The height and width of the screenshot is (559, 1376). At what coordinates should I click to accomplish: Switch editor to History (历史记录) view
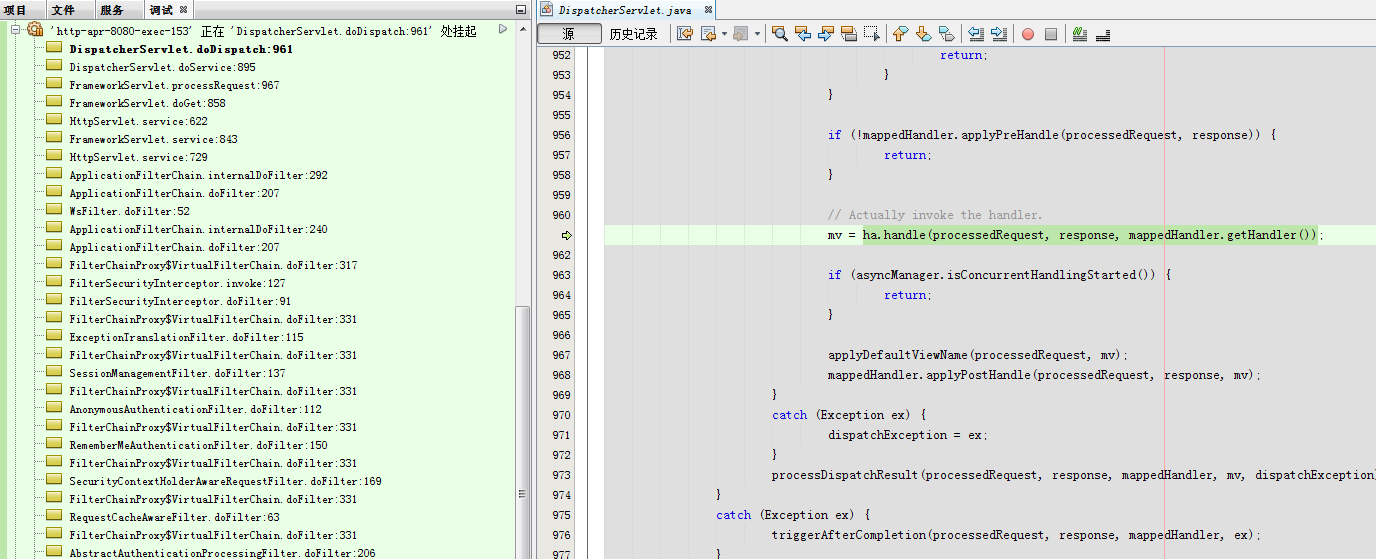click(634, 34)
